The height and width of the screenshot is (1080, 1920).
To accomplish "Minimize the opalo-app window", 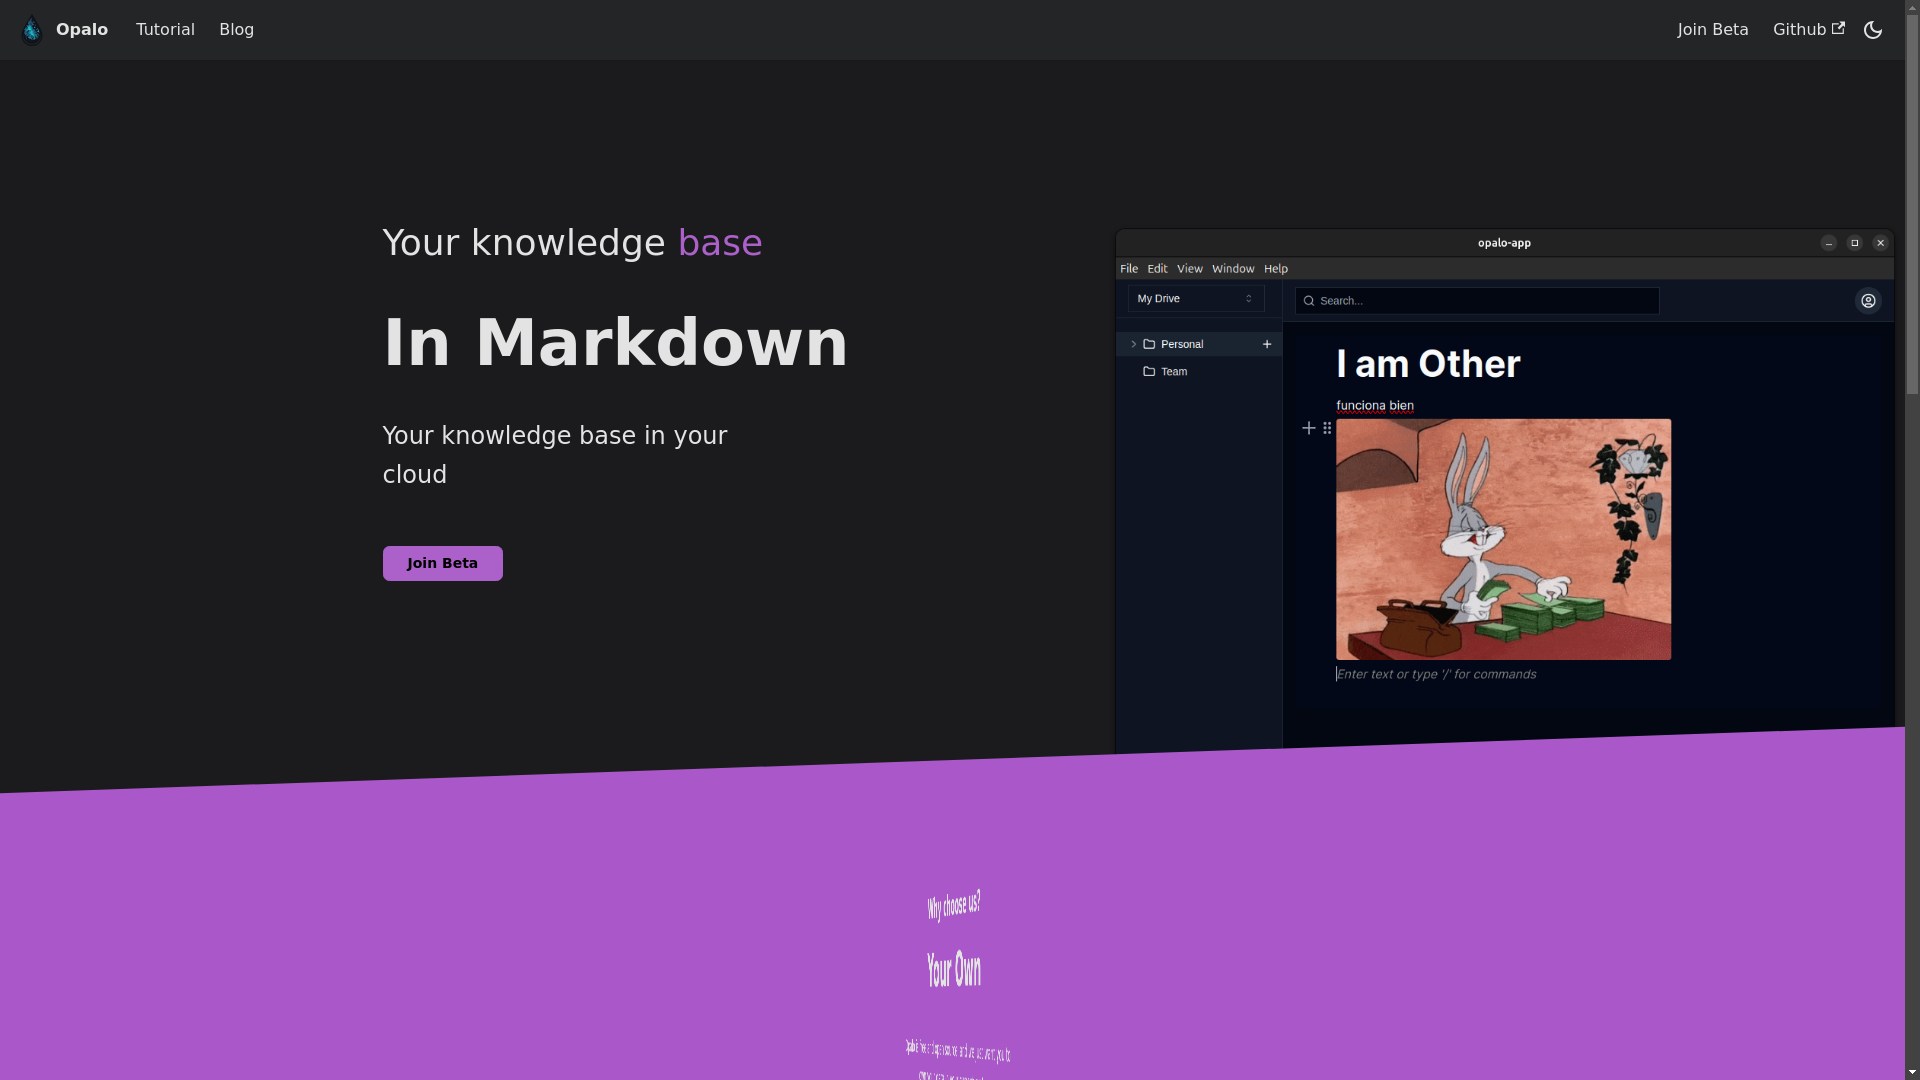I will click(1828, 243).
